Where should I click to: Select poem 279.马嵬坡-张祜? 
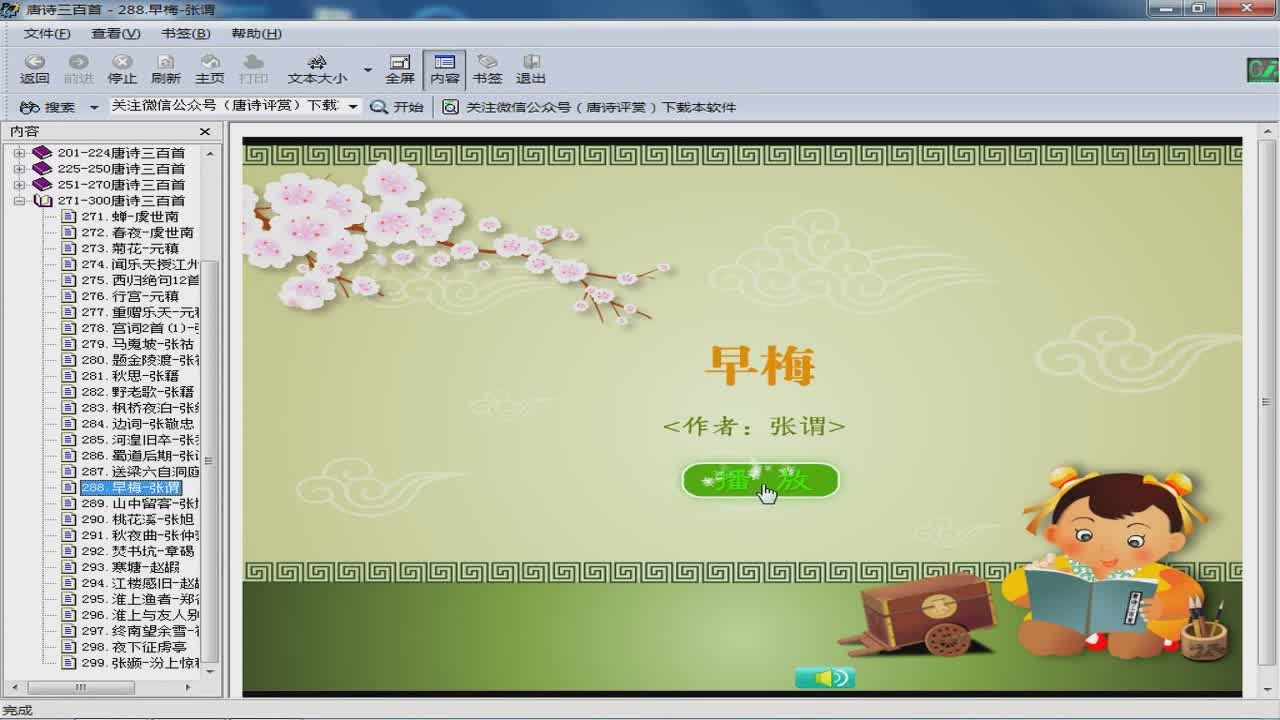point(138,345)
